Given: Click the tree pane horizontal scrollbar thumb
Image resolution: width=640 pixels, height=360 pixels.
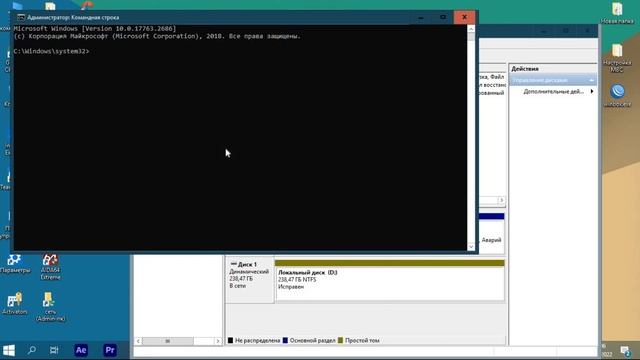Looking at the screenshot, I should click(x=168, y=341).
